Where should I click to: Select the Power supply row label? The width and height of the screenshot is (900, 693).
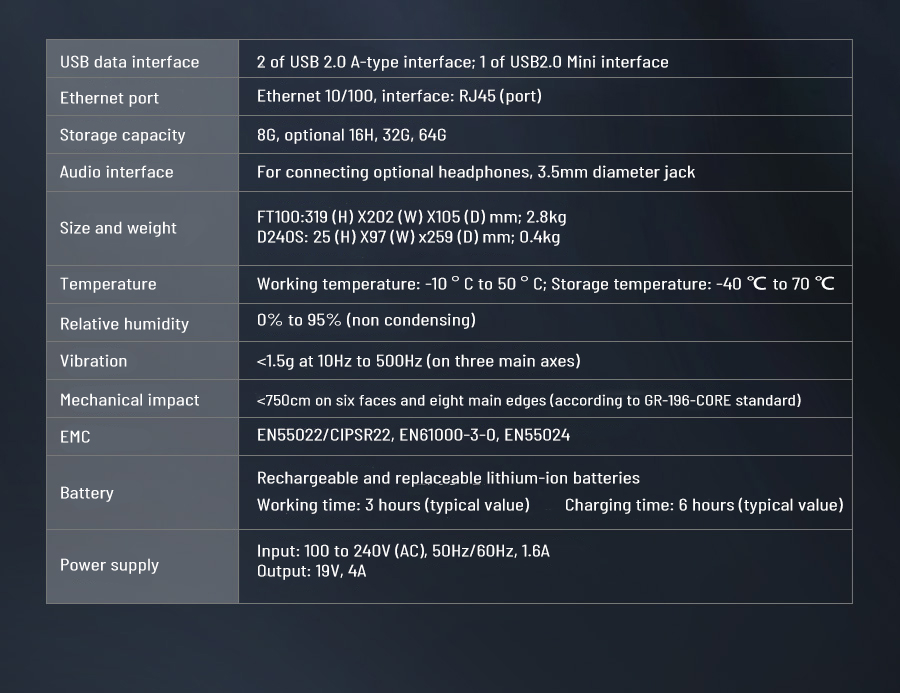109,565
